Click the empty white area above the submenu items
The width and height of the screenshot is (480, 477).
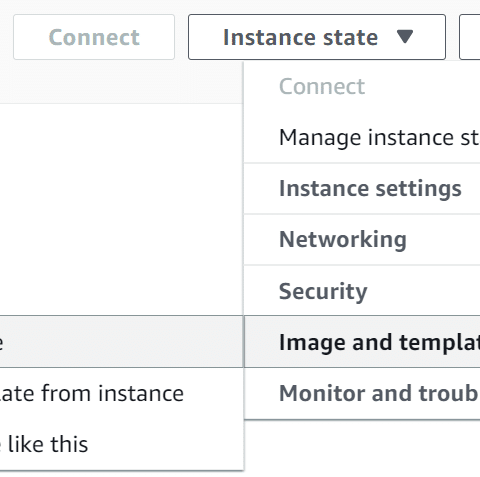tap(121, 209)
